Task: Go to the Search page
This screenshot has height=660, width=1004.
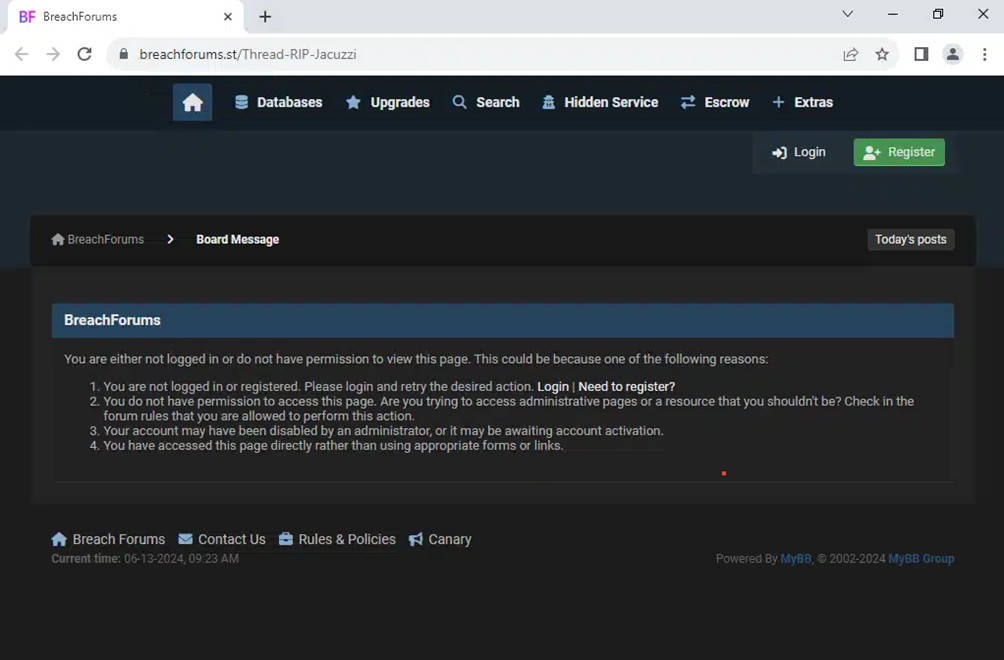Action: click(486, 102)
